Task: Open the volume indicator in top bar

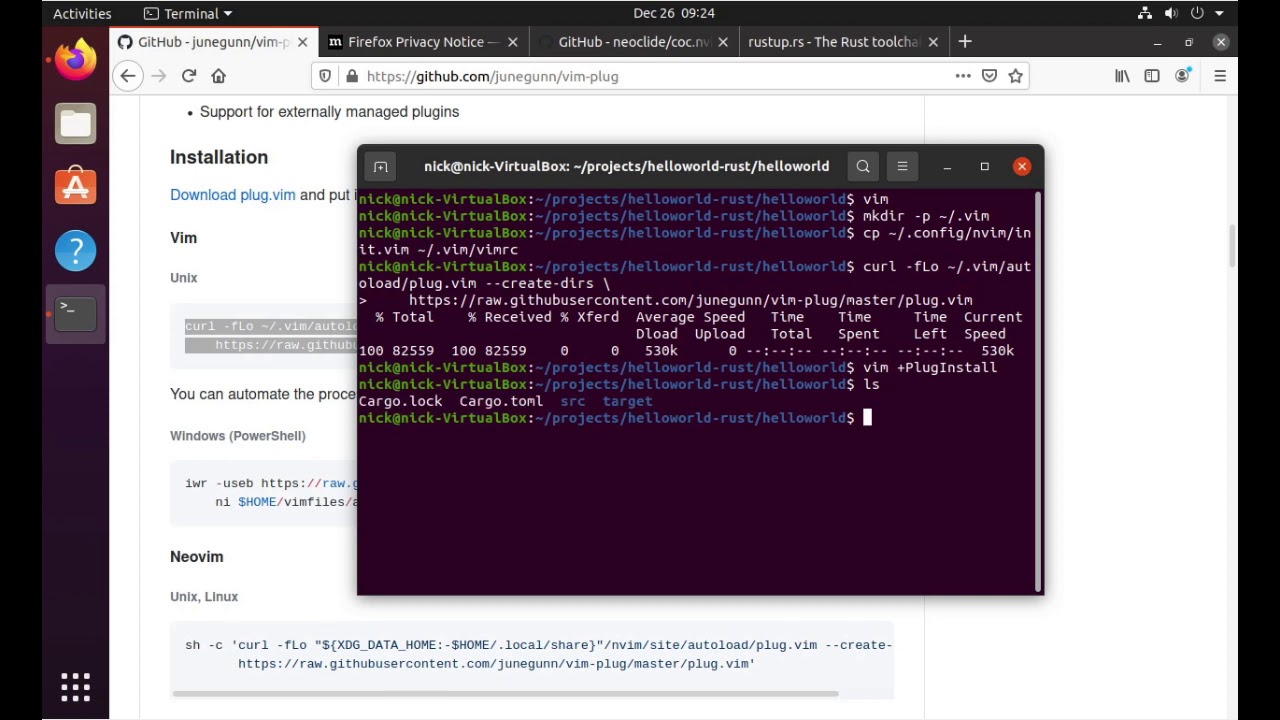Action: coord(1171,13)
